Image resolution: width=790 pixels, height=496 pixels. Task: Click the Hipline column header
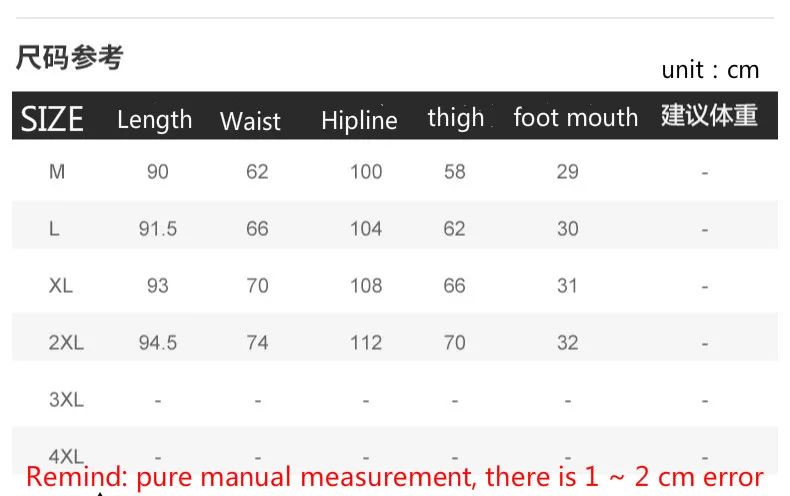coord(359,122)
